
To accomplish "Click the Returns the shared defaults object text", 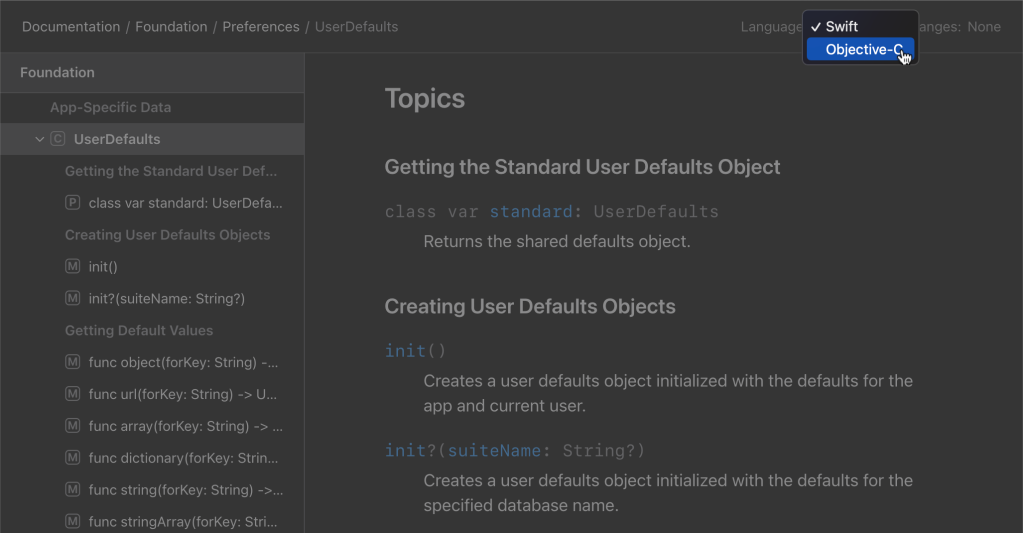I will (557, 241).
